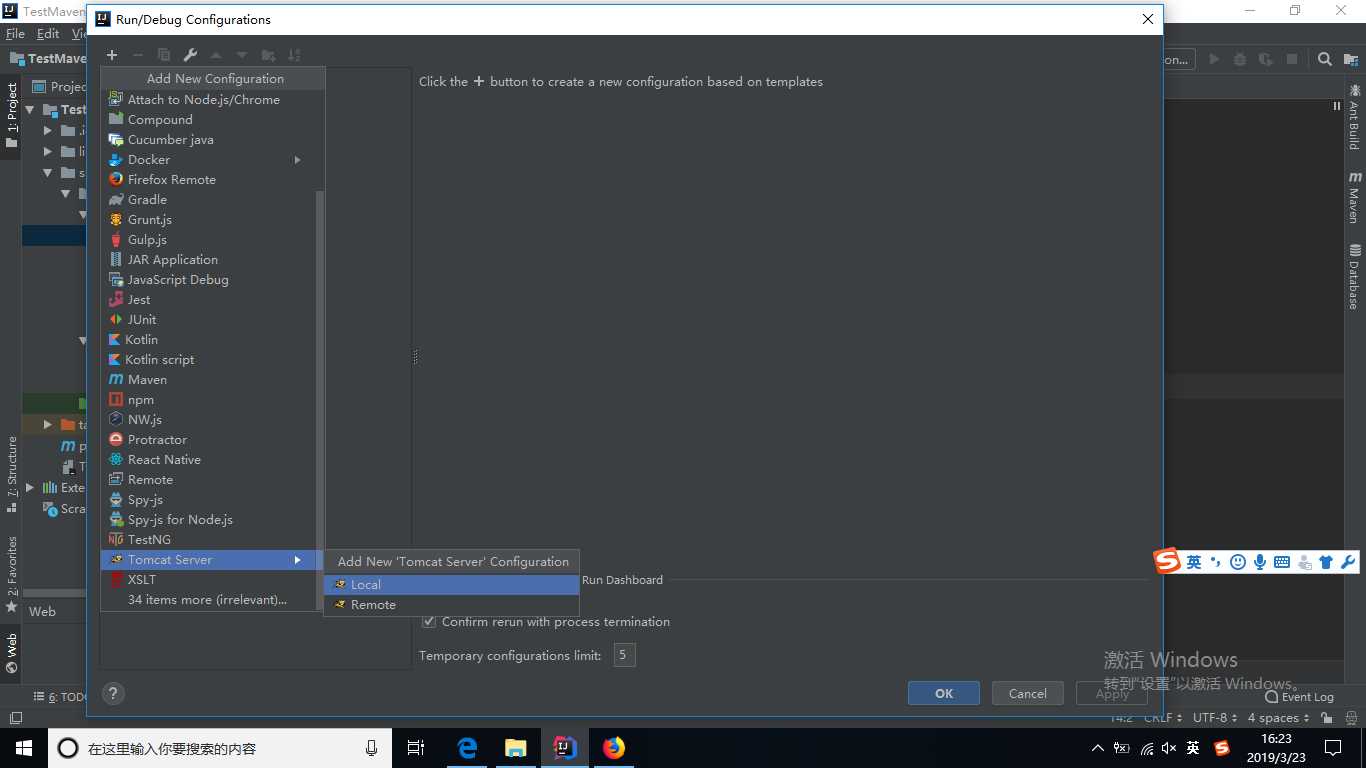Click Temporary configurations limit field
This screenshot has width=1366, height=768.
coord(624,655)
